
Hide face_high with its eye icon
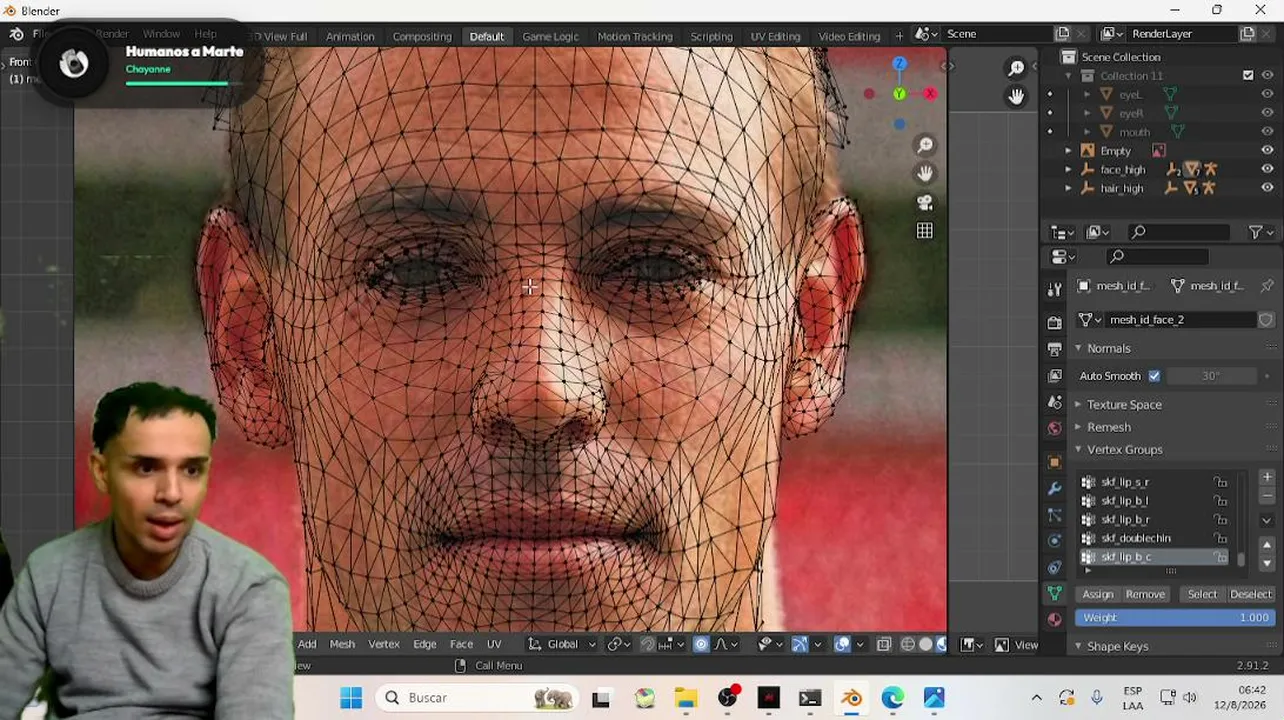[x=1267, y=170]
